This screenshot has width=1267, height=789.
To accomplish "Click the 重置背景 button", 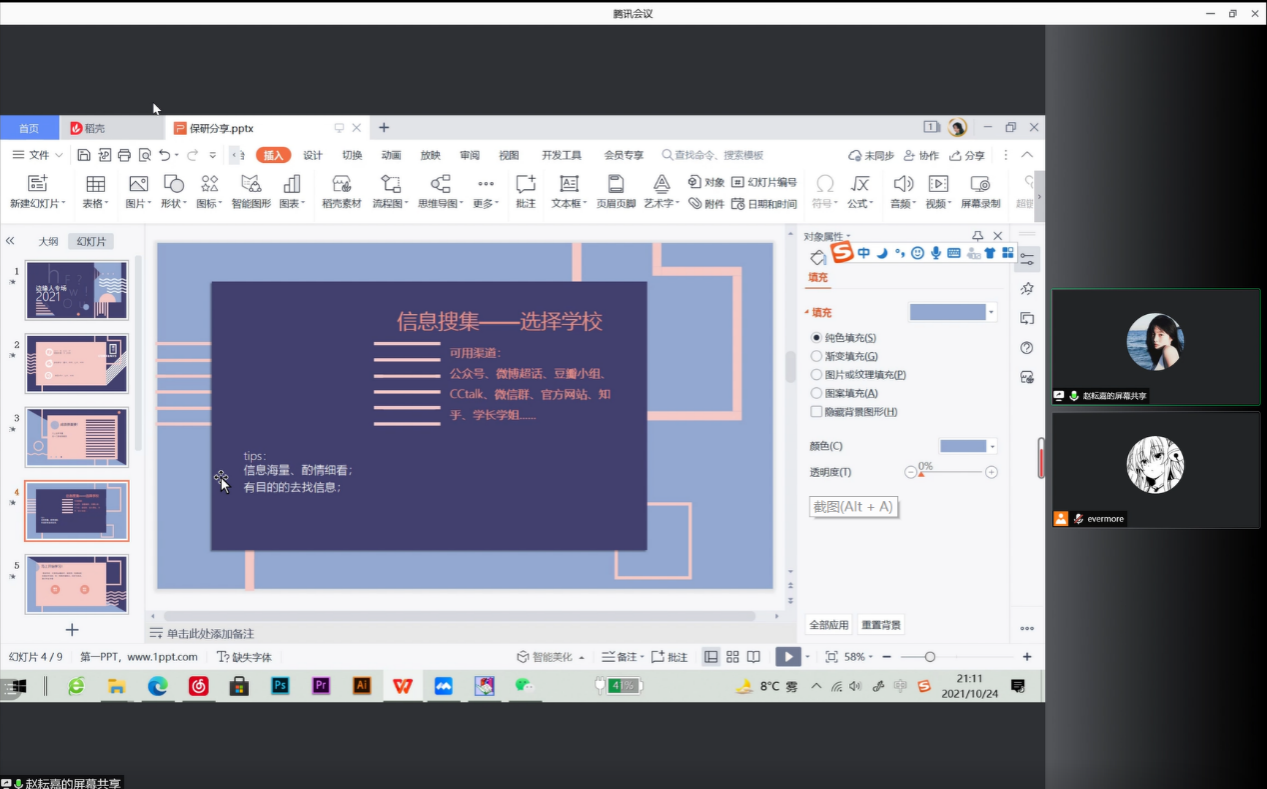I will click(881, 625).
